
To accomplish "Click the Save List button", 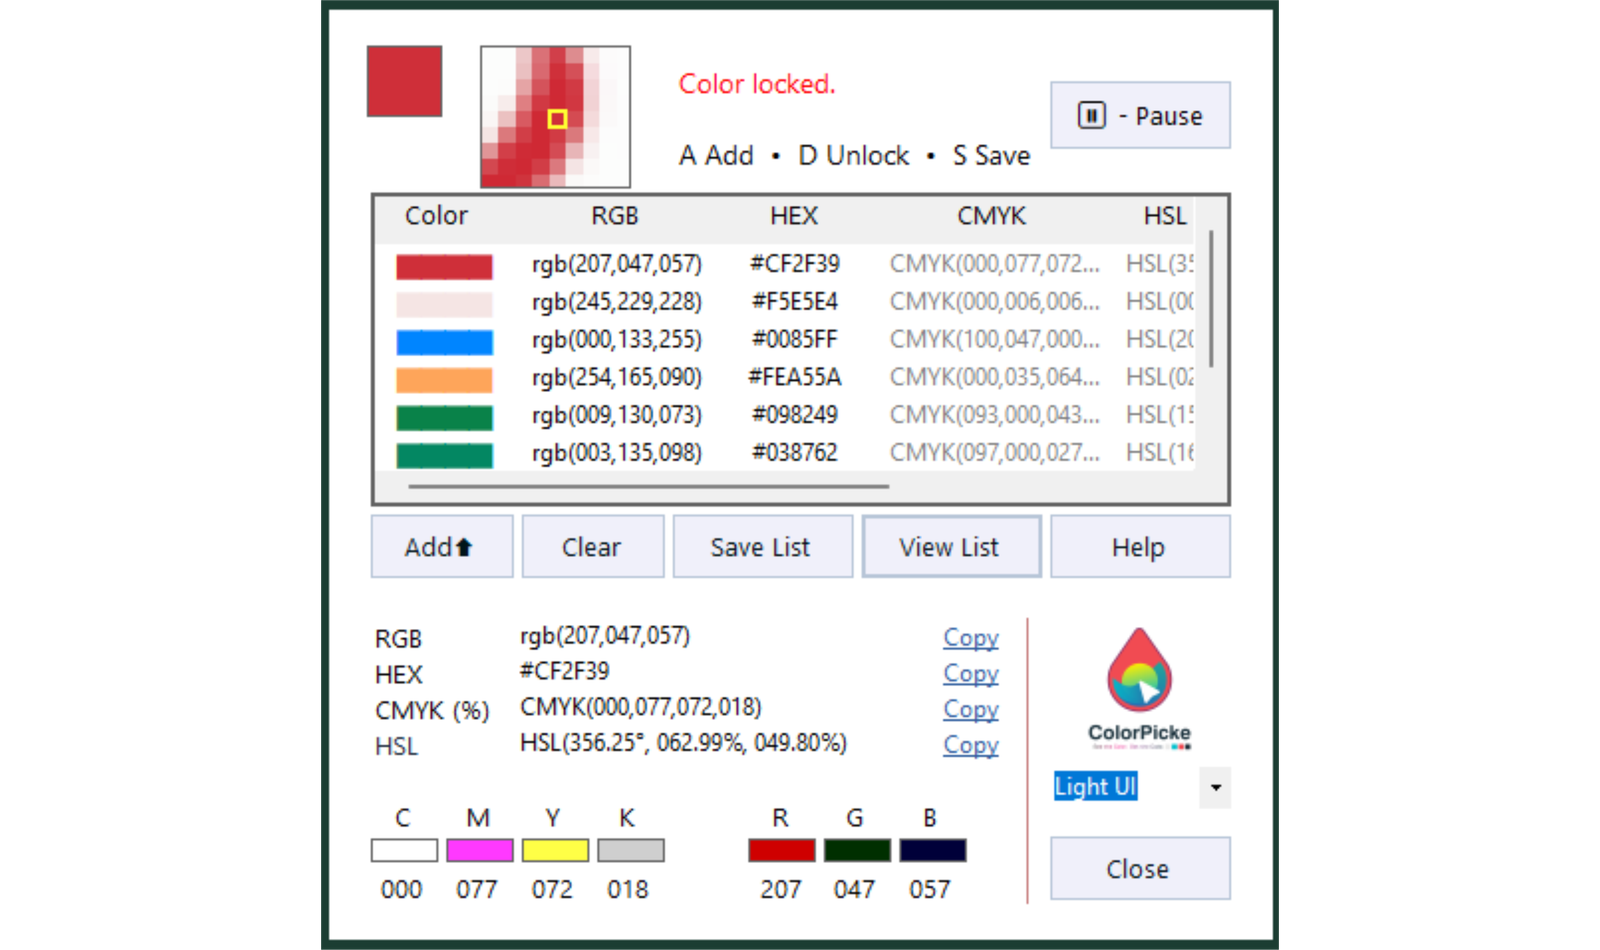I will [762, 546].
